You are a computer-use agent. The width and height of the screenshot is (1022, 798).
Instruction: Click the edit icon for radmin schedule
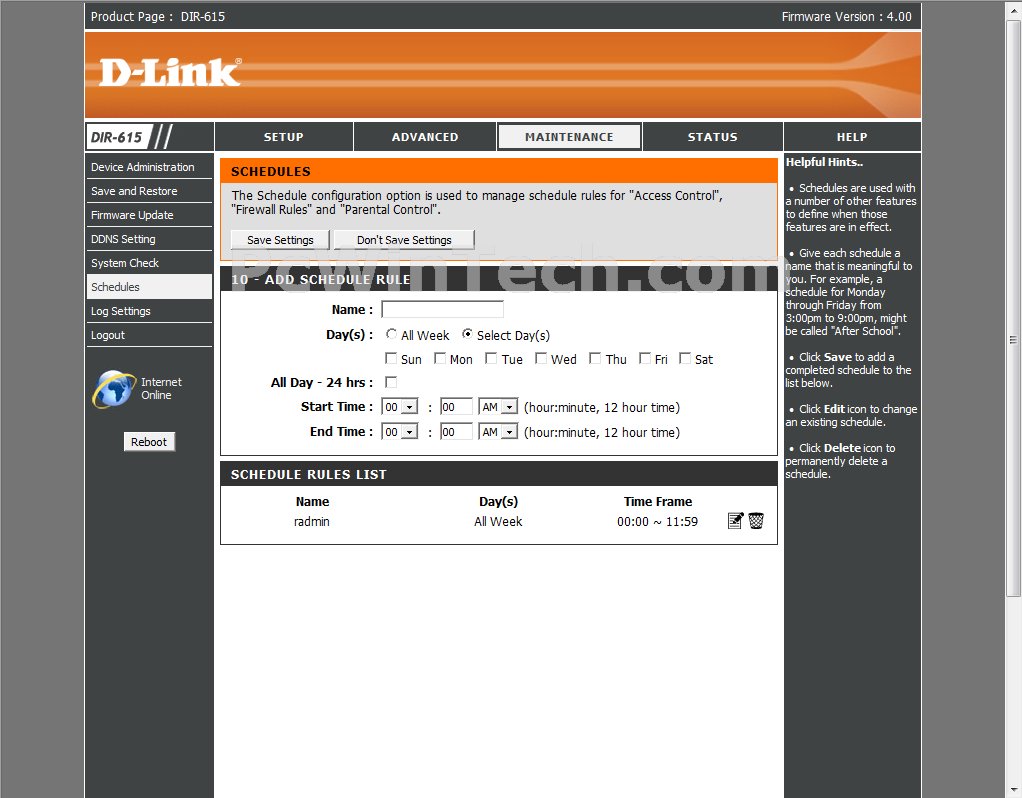tap(735, 521)
